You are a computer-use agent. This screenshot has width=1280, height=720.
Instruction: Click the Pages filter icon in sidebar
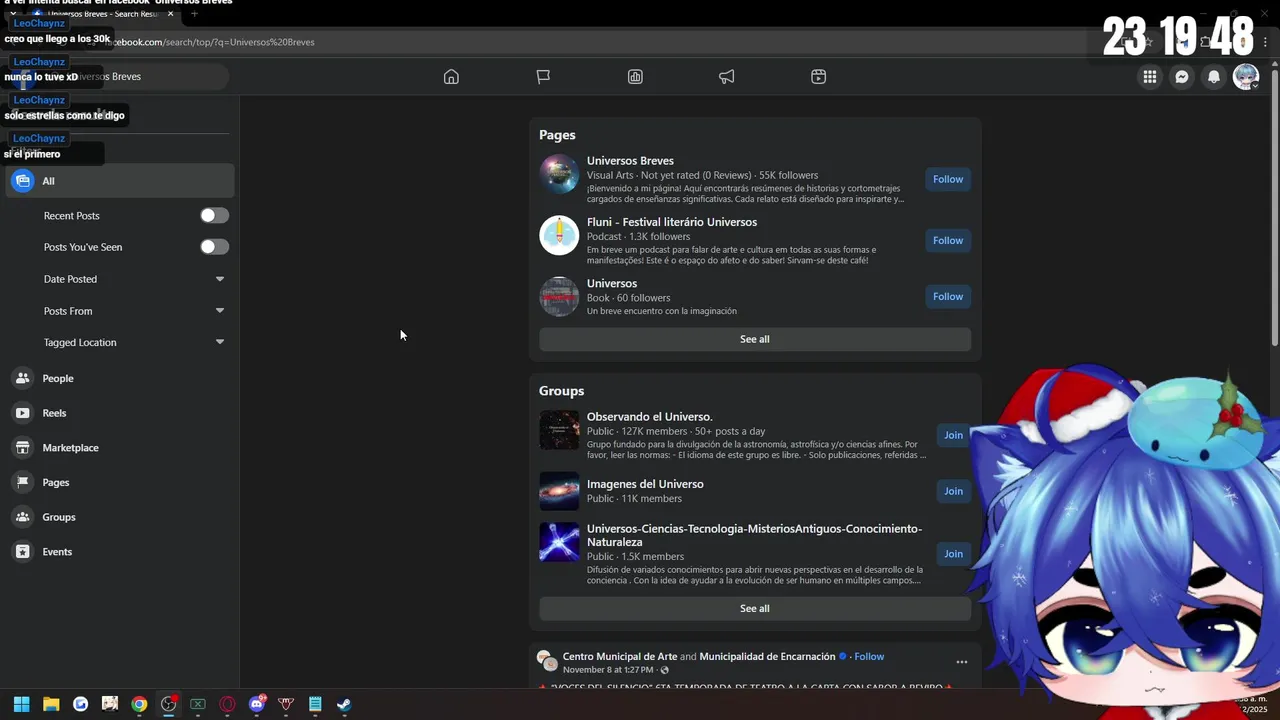click(22, 483)
